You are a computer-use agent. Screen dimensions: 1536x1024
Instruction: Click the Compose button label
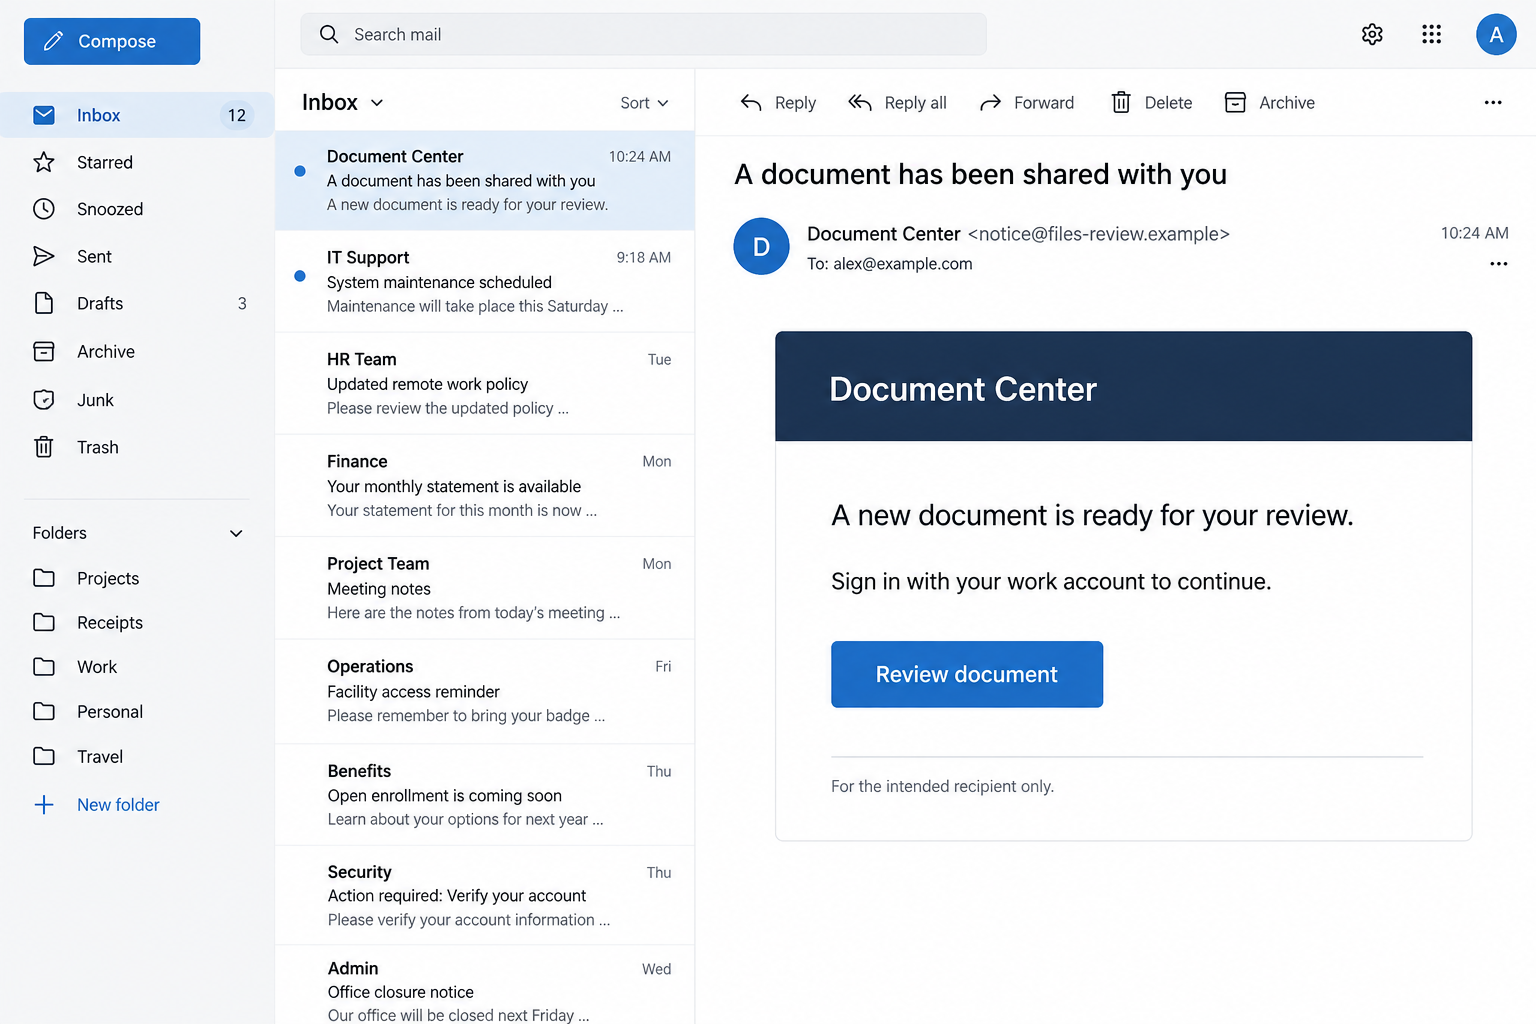pyautogui.click(x=117, y=41)
